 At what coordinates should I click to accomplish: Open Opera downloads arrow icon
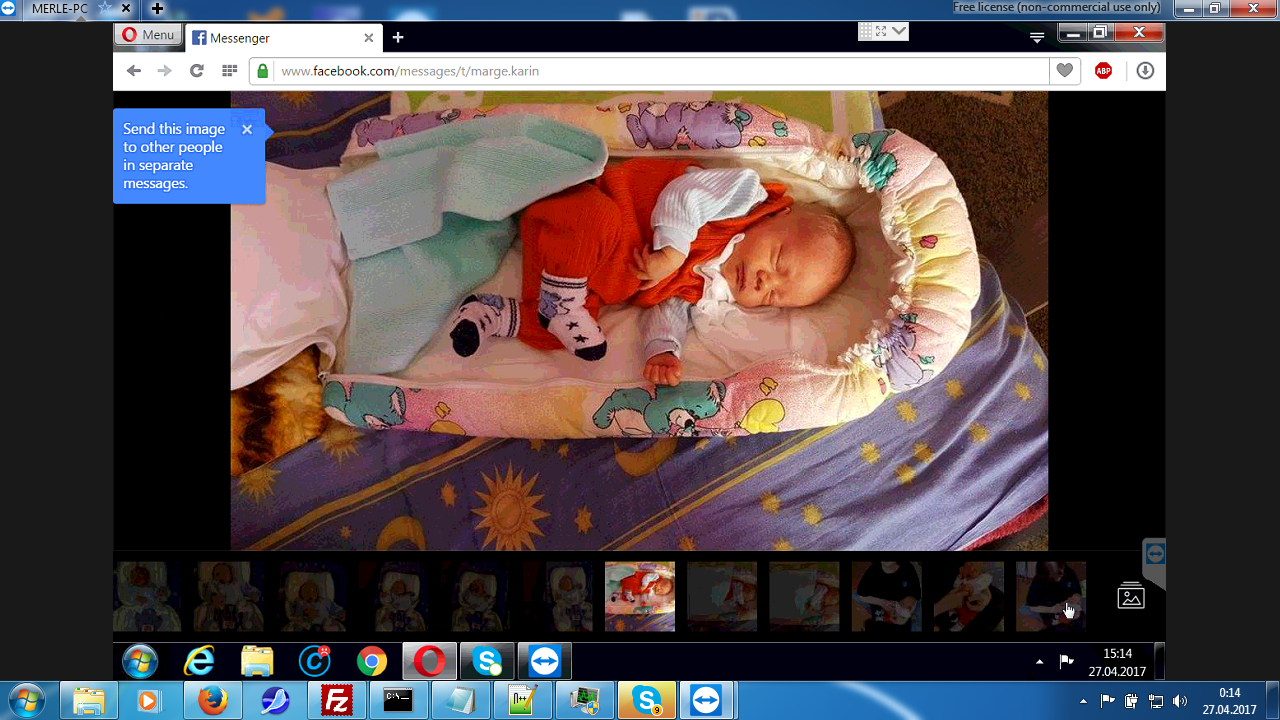(x=1145, y=71)
